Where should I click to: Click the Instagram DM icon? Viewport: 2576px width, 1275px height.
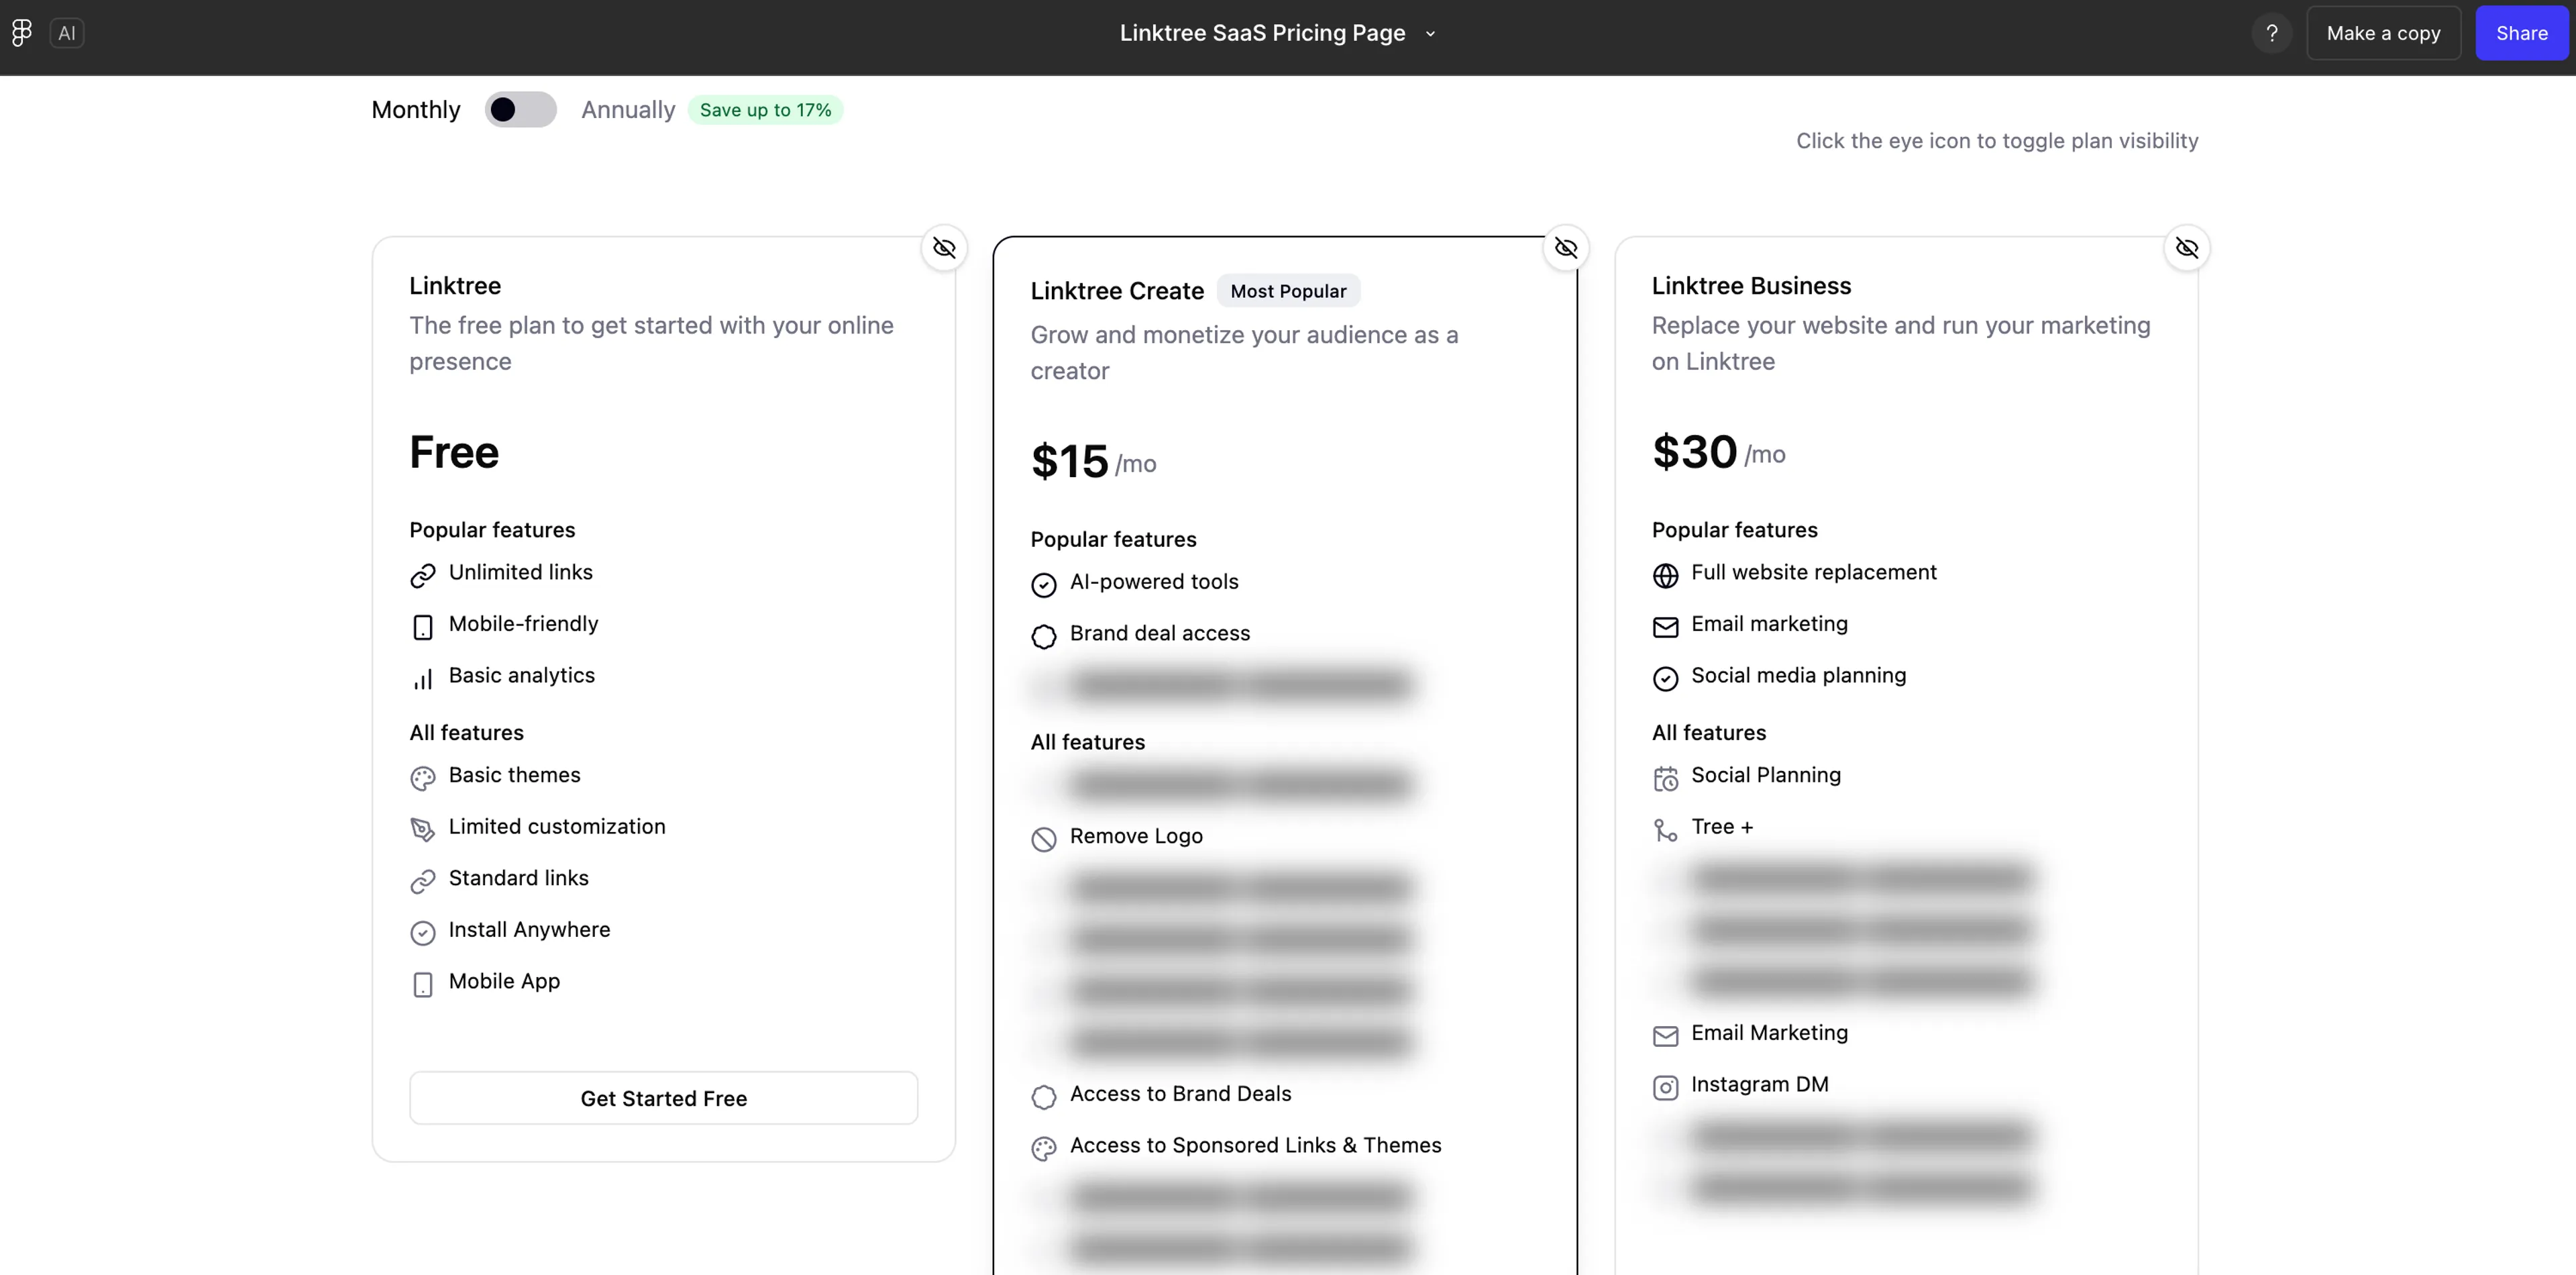[1666, 1088]
